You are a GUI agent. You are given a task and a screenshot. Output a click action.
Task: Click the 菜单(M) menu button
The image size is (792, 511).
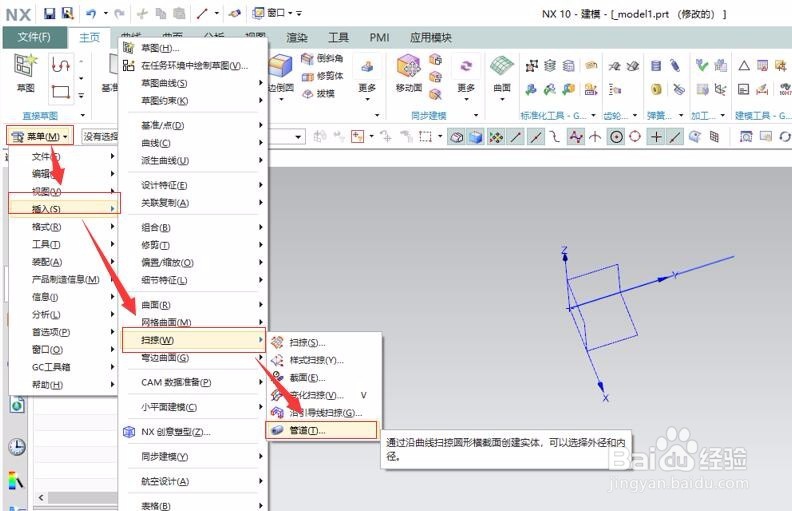coord(40,136)
